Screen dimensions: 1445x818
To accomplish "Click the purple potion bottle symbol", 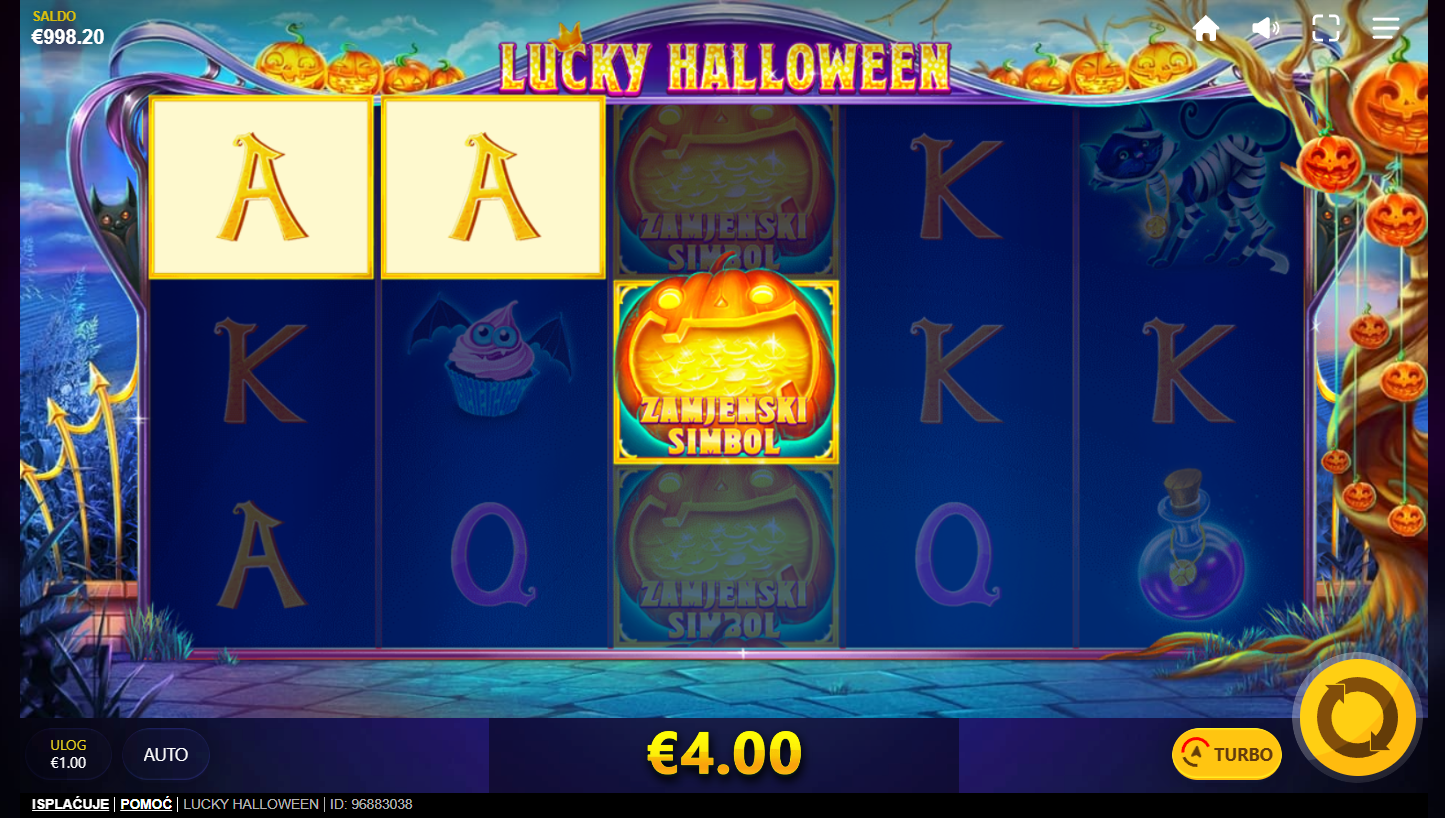I will click(1190, 545).
